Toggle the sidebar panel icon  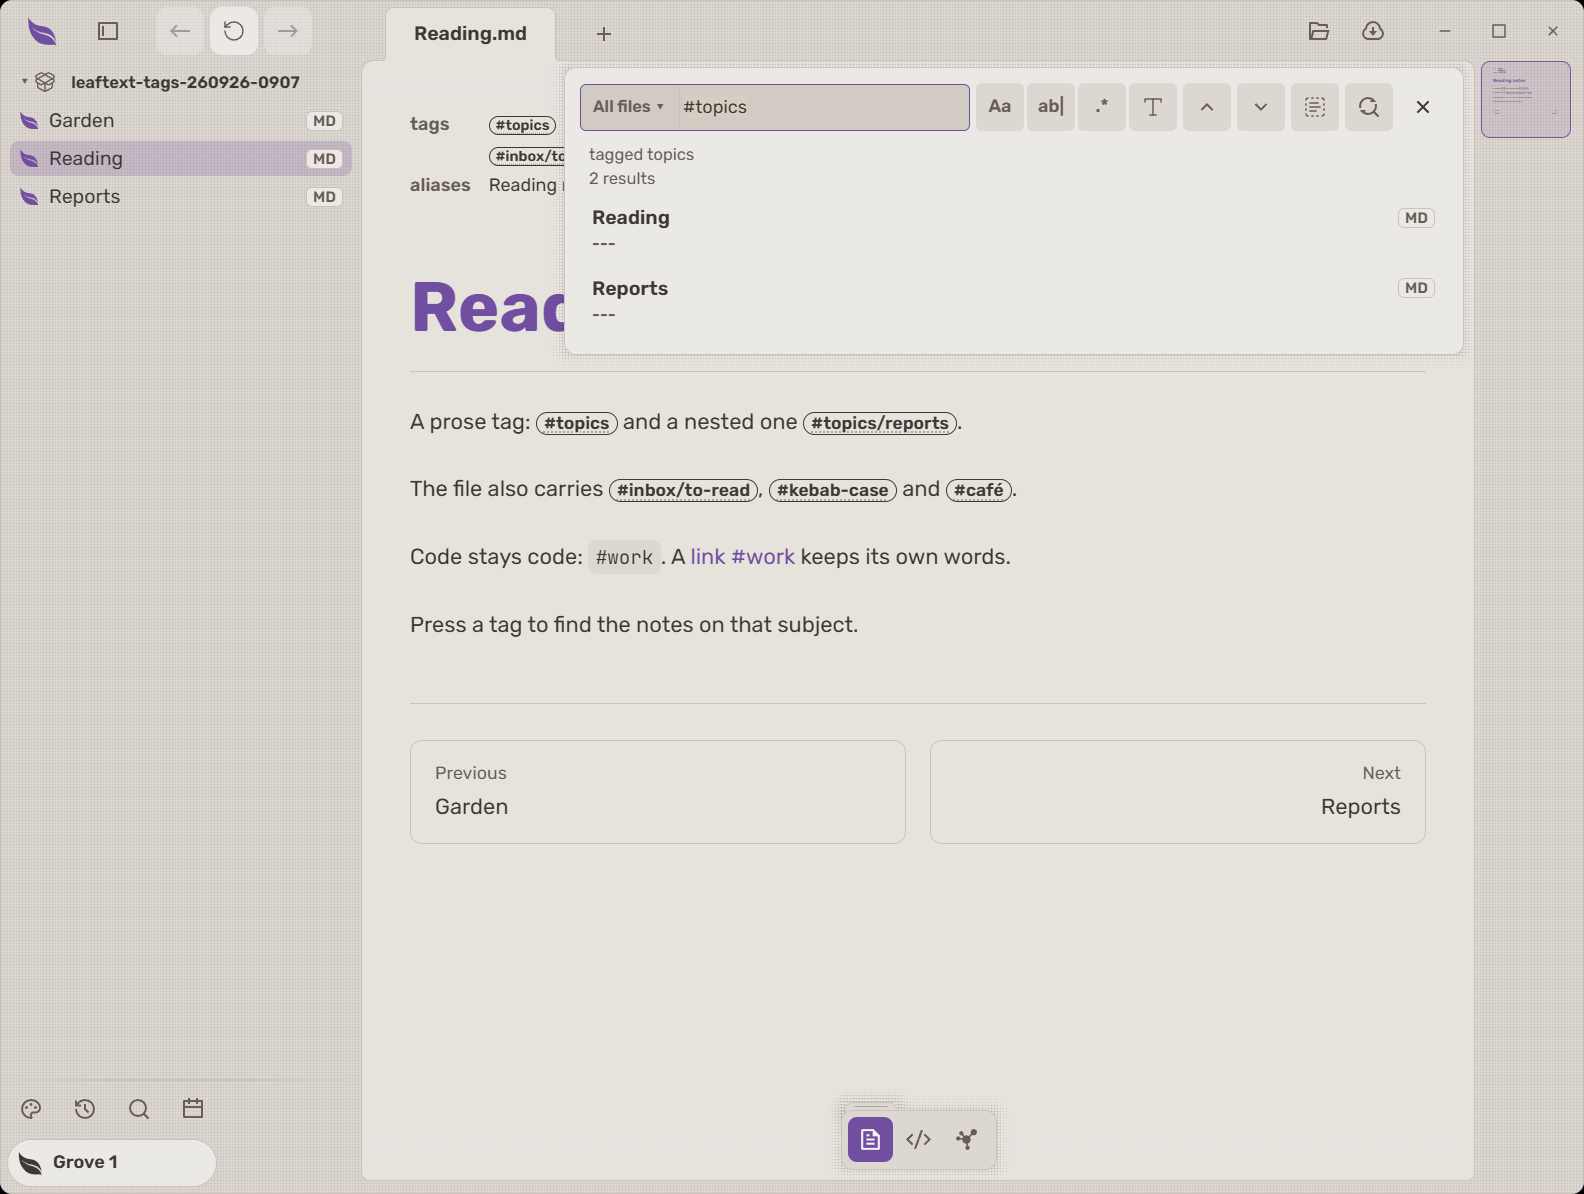coord(108,31)
